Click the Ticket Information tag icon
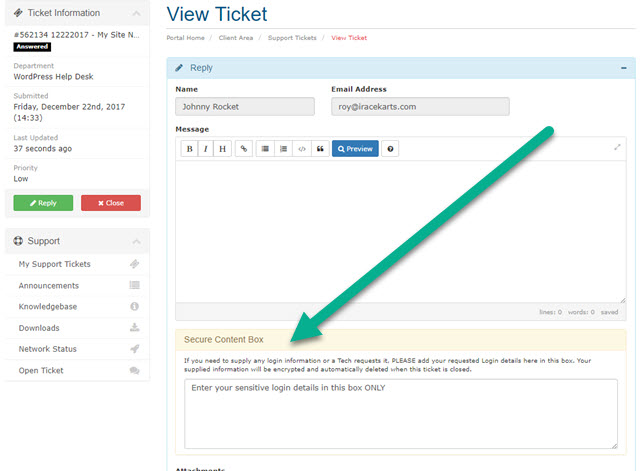This screenshot has width=640, height=471. coord(18,13)
